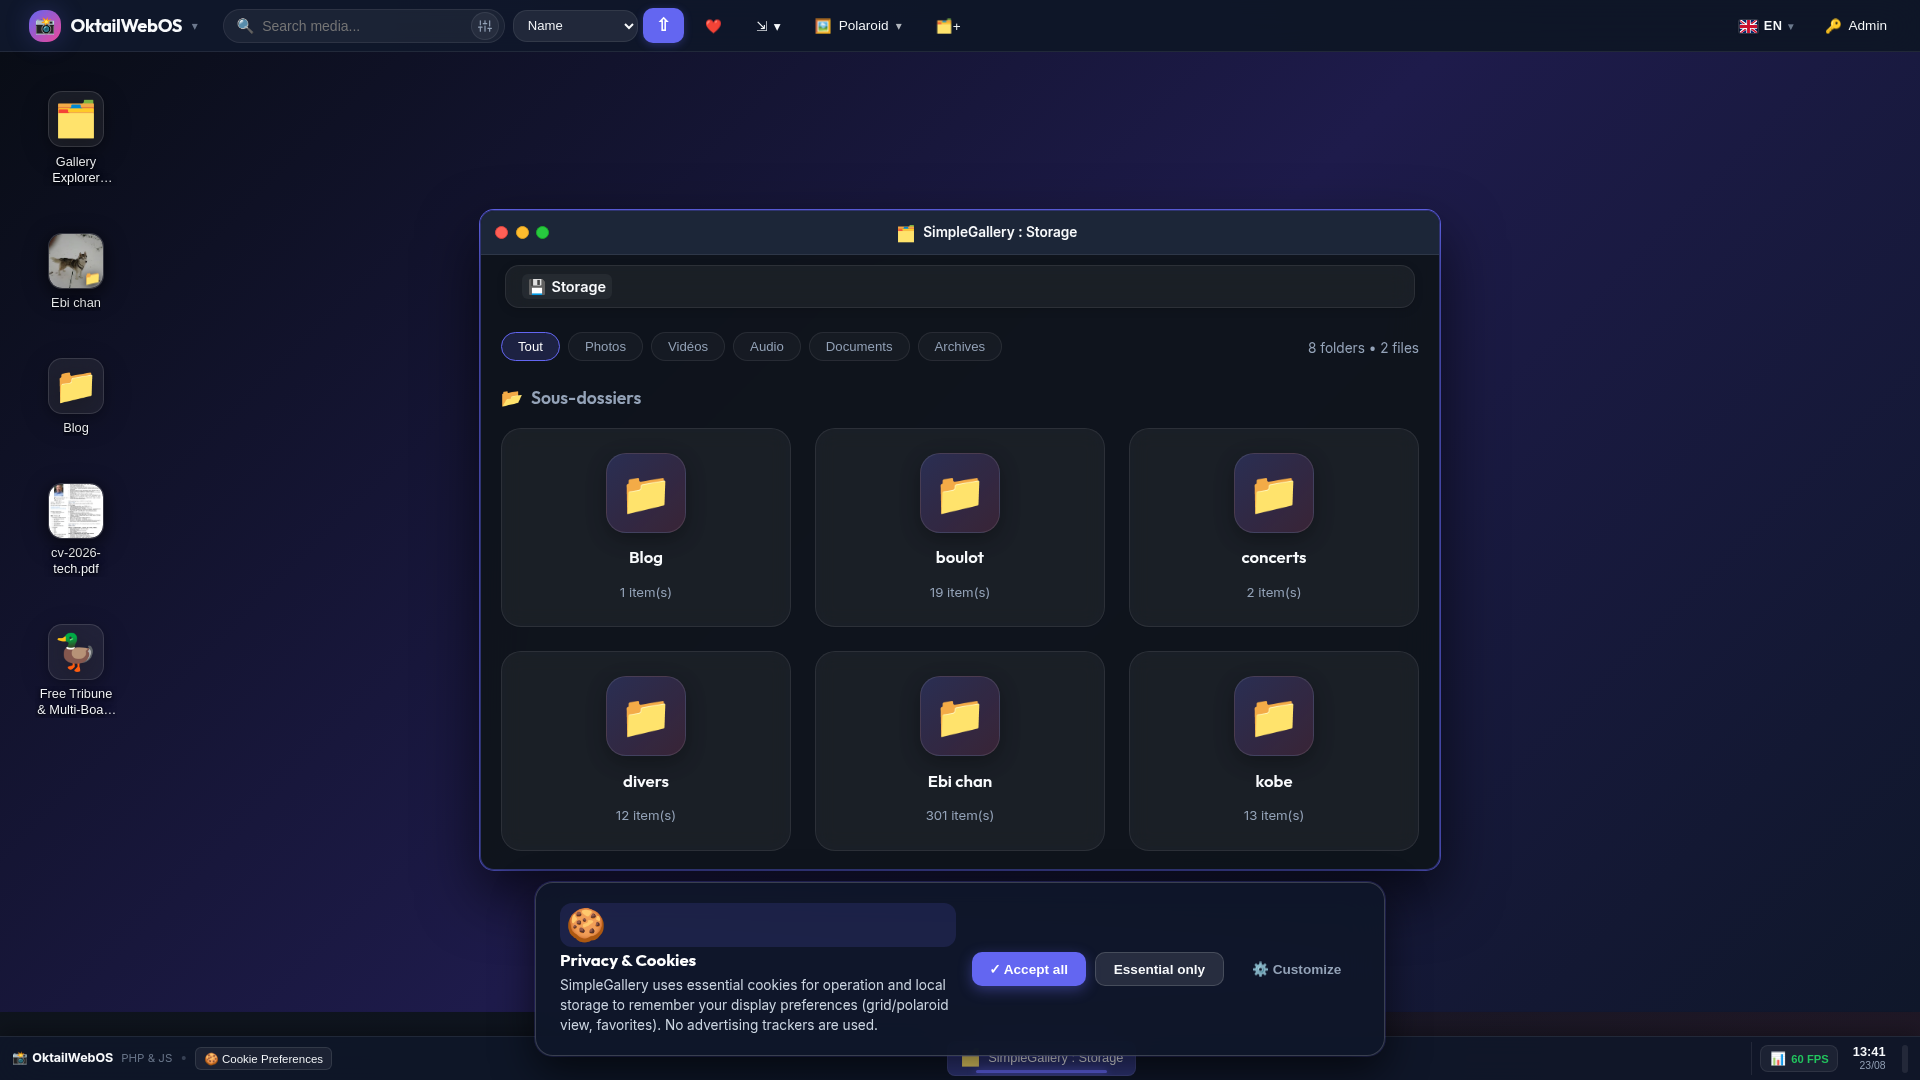
Task: Click the 12 item(s) label
Action: pos(646,816)
